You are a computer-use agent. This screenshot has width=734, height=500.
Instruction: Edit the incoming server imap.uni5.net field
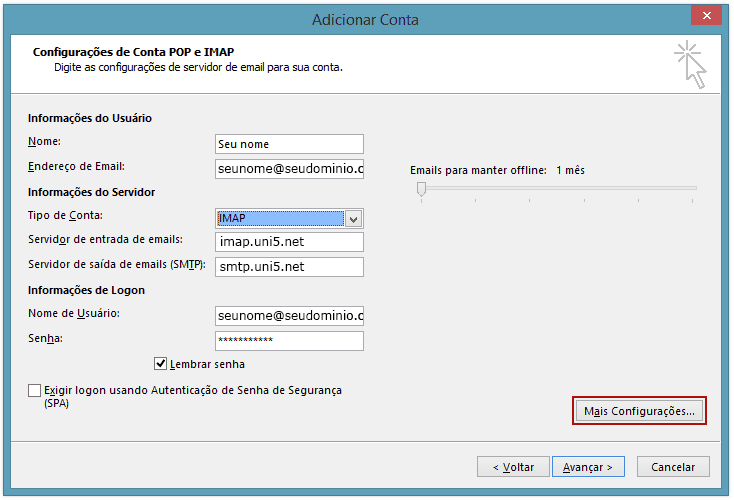click(289, 242)
